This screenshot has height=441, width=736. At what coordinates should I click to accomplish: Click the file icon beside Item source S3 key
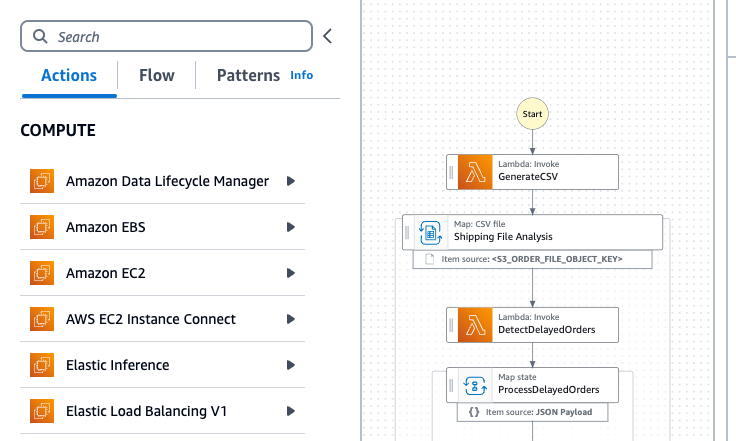(x=429, y=259)
